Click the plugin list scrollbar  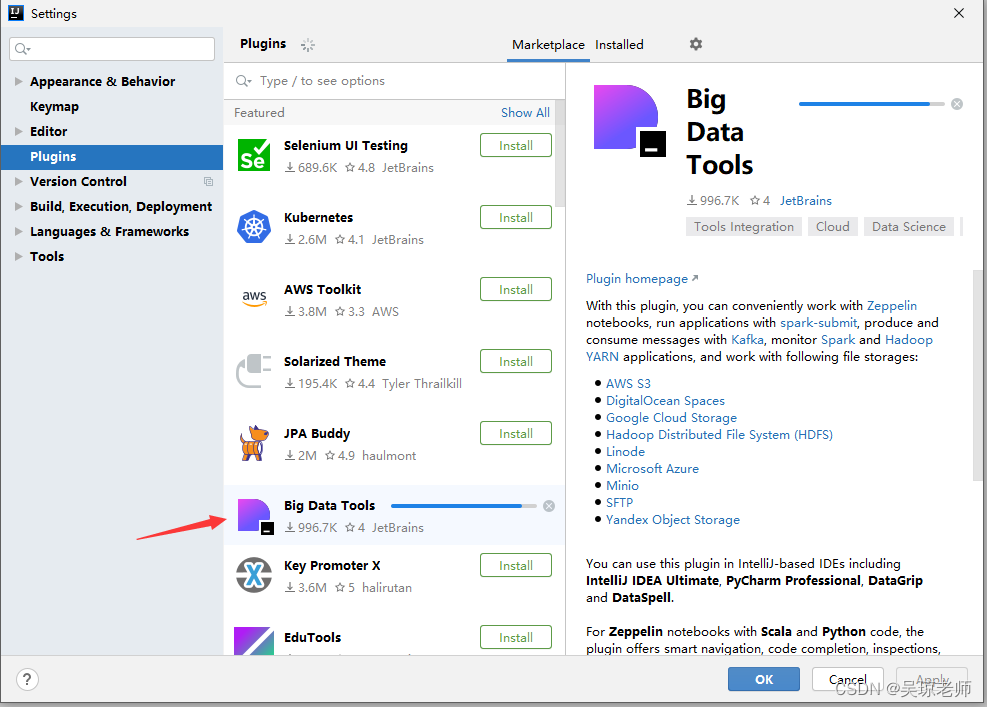pos(560,154)
